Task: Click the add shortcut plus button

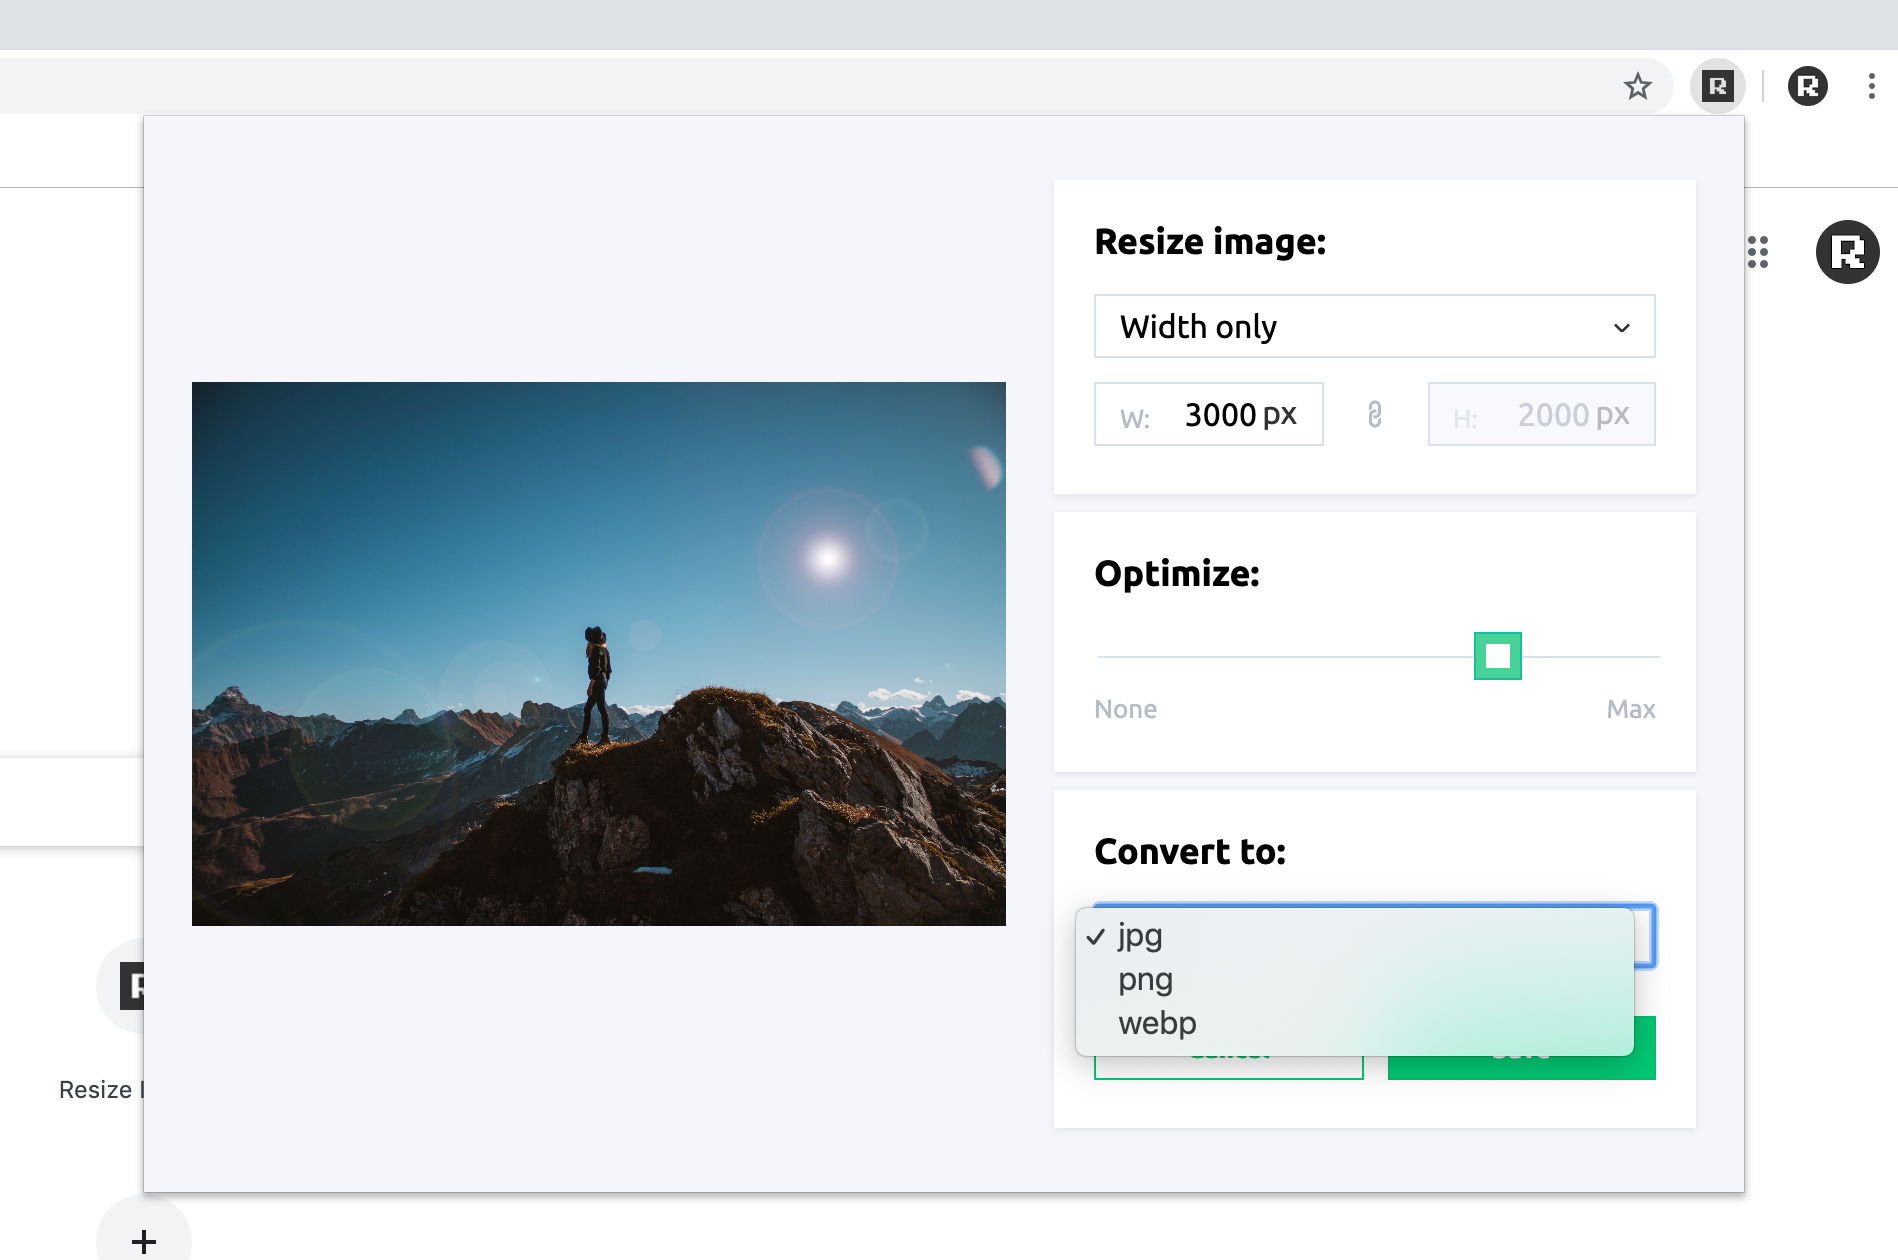Action: tap(144, 1240)
